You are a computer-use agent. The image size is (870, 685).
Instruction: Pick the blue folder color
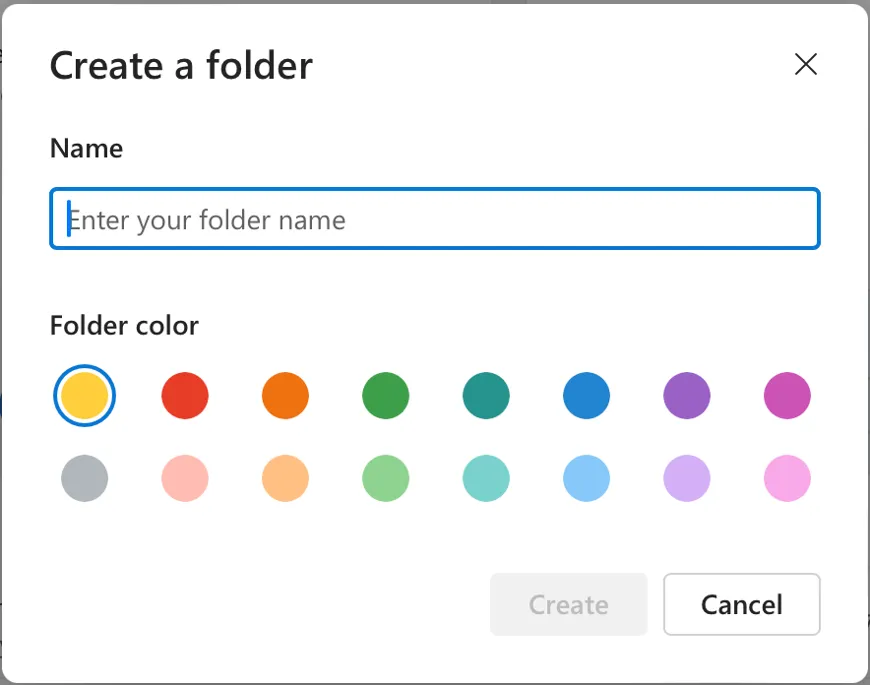[x=587, y=396]
